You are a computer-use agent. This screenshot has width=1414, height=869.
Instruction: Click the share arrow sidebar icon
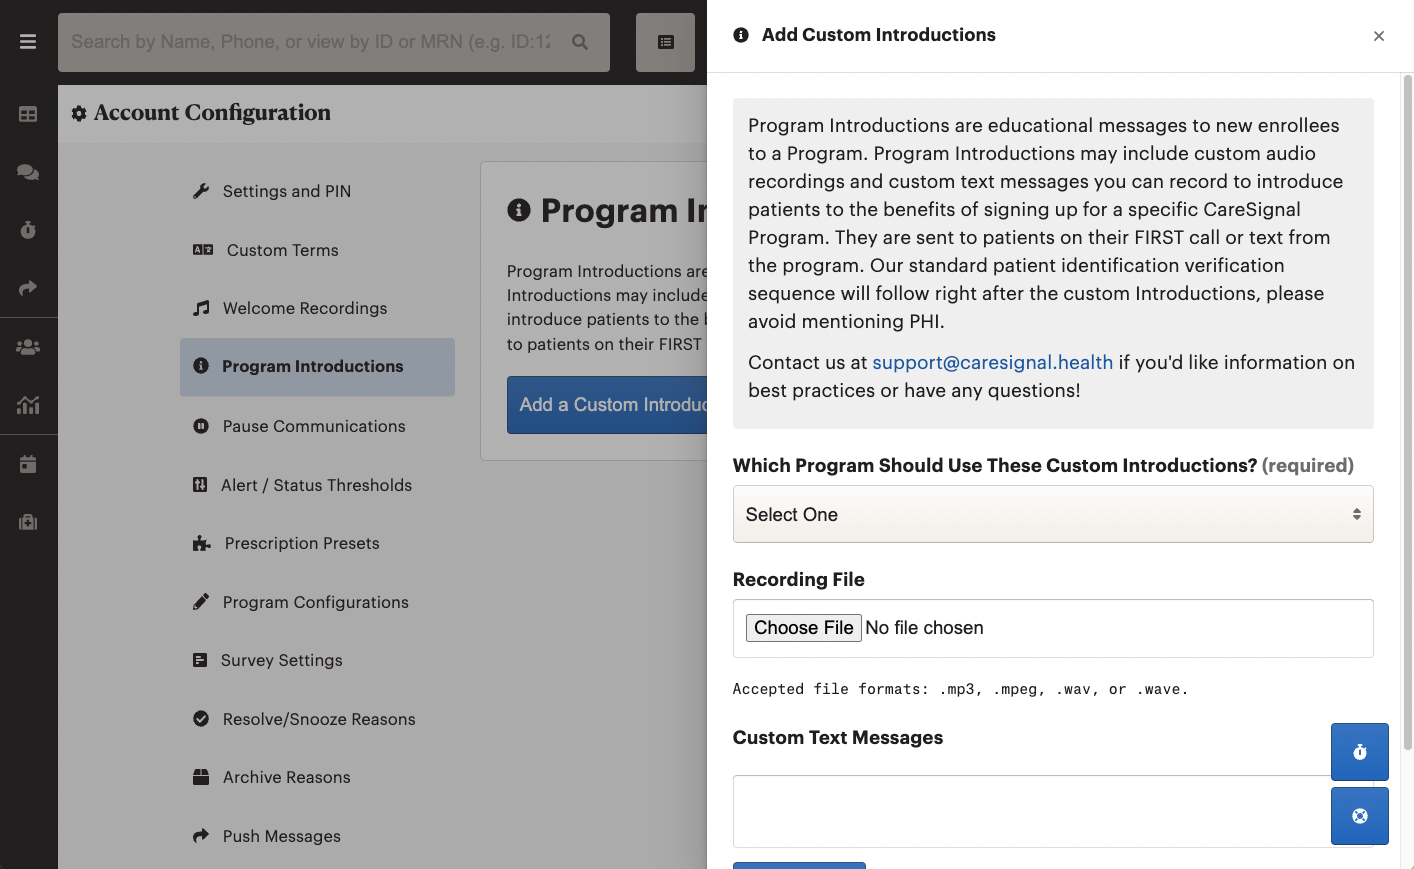(28, 288)
